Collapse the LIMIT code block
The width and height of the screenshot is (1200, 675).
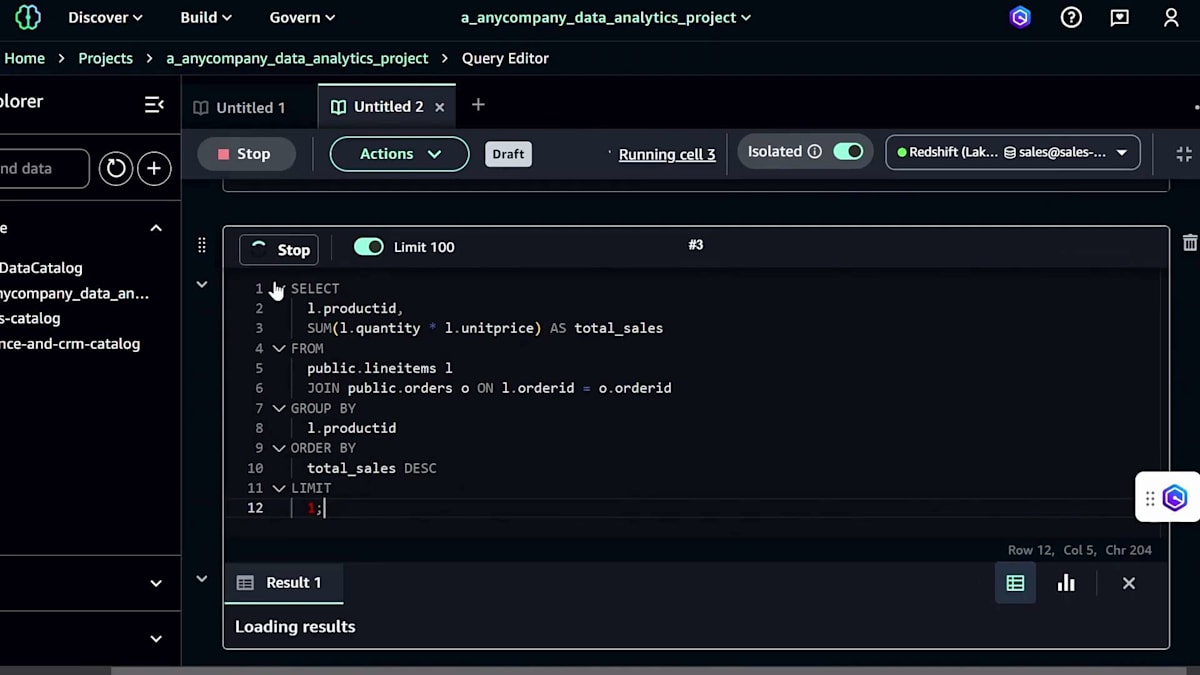[x=279, y=489]
